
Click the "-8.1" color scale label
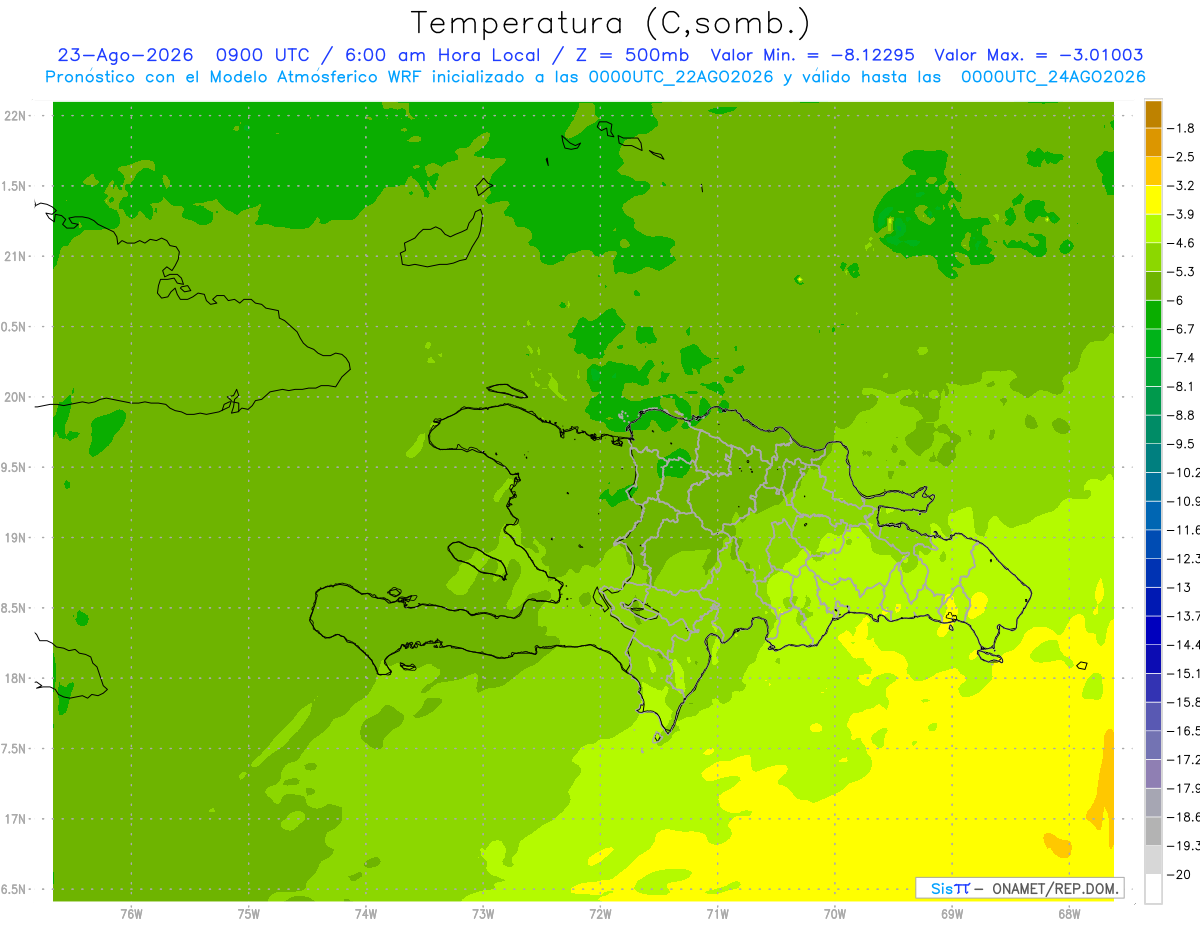coord(1183,386)
